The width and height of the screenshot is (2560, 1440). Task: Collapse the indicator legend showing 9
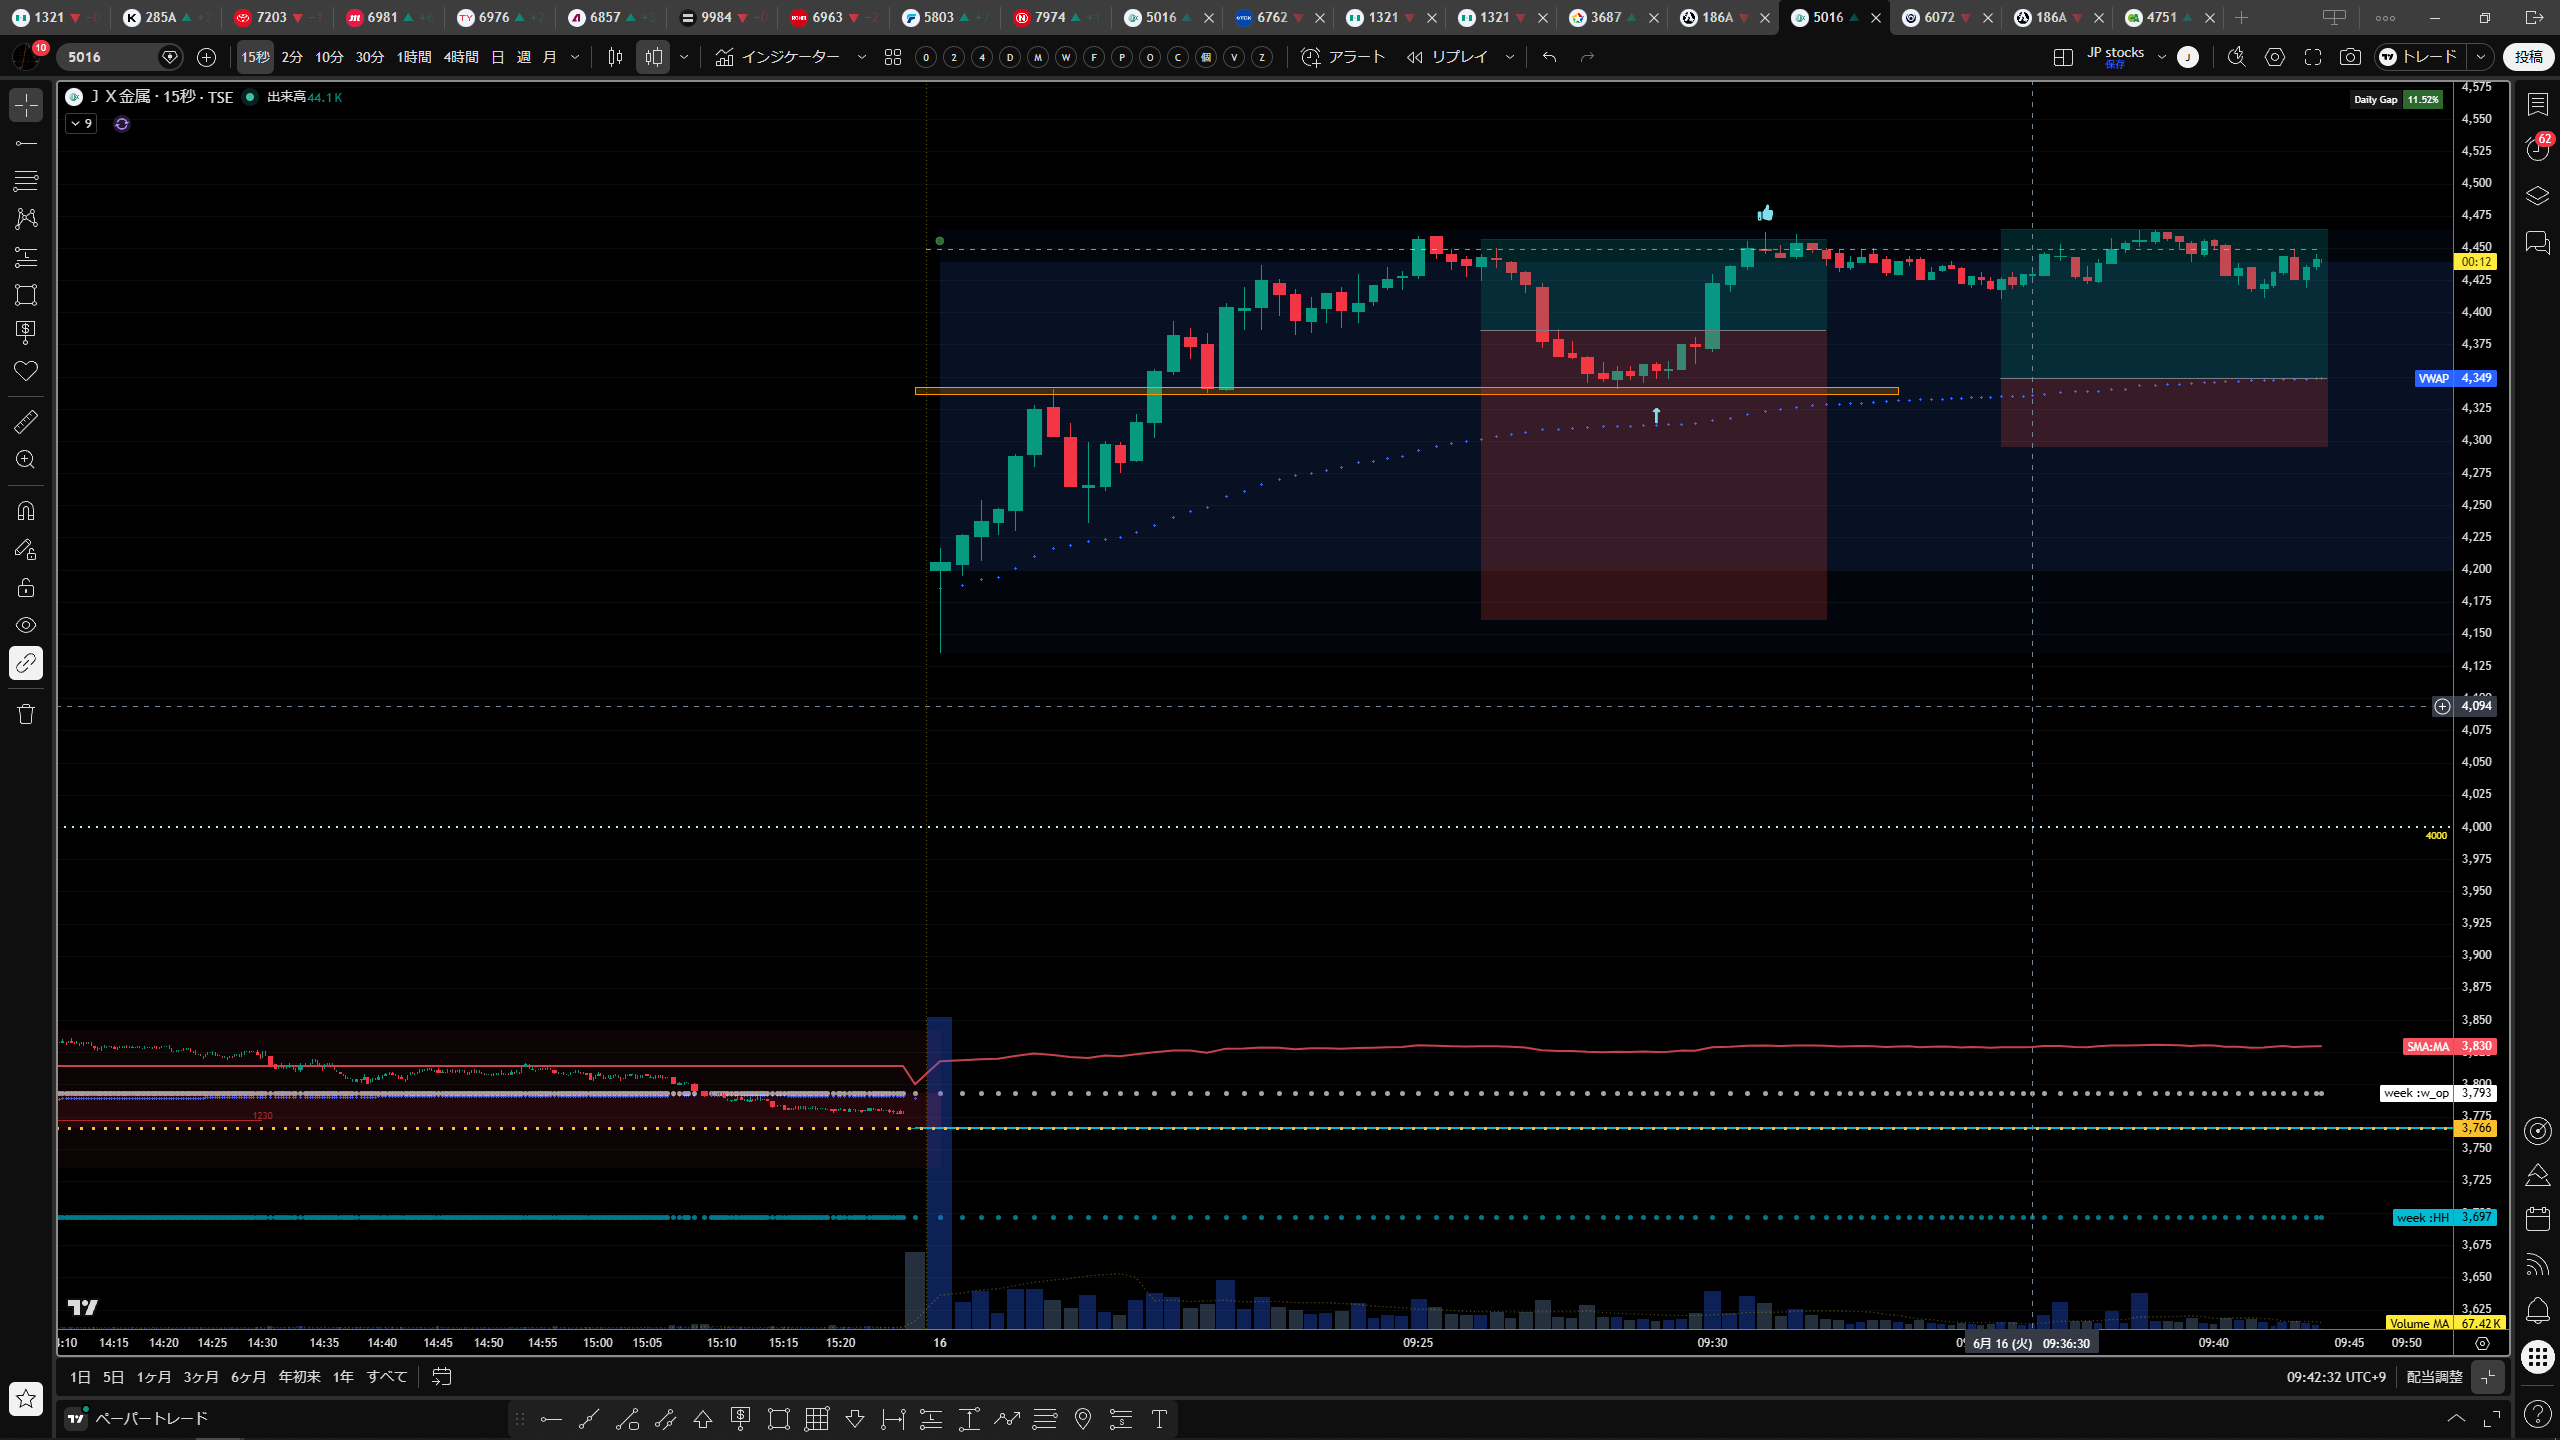click(x=81, y=124)
